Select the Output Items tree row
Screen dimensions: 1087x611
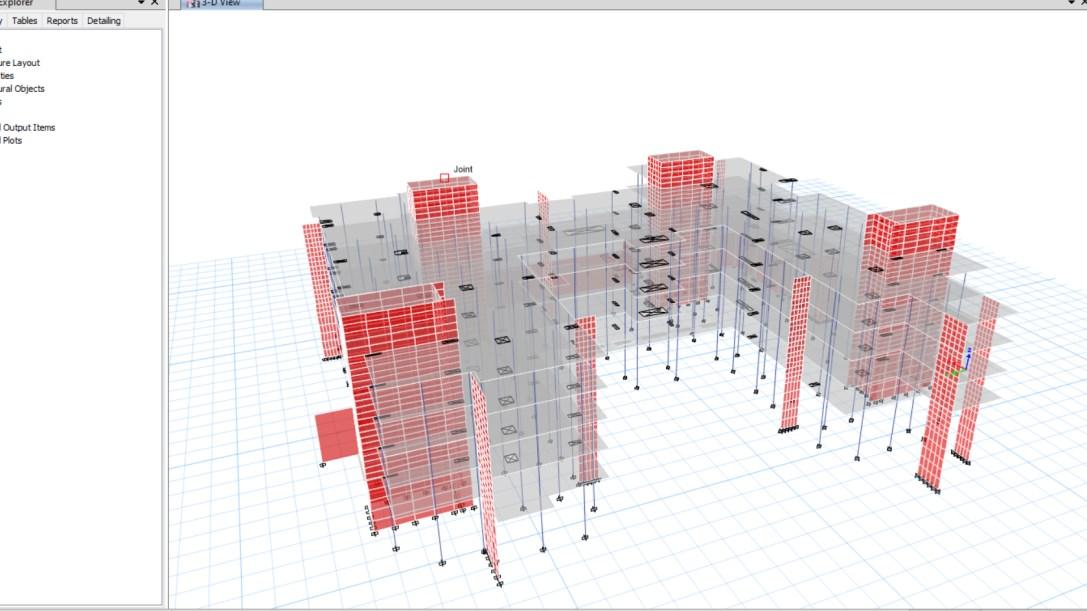click(x=28, y=128)
